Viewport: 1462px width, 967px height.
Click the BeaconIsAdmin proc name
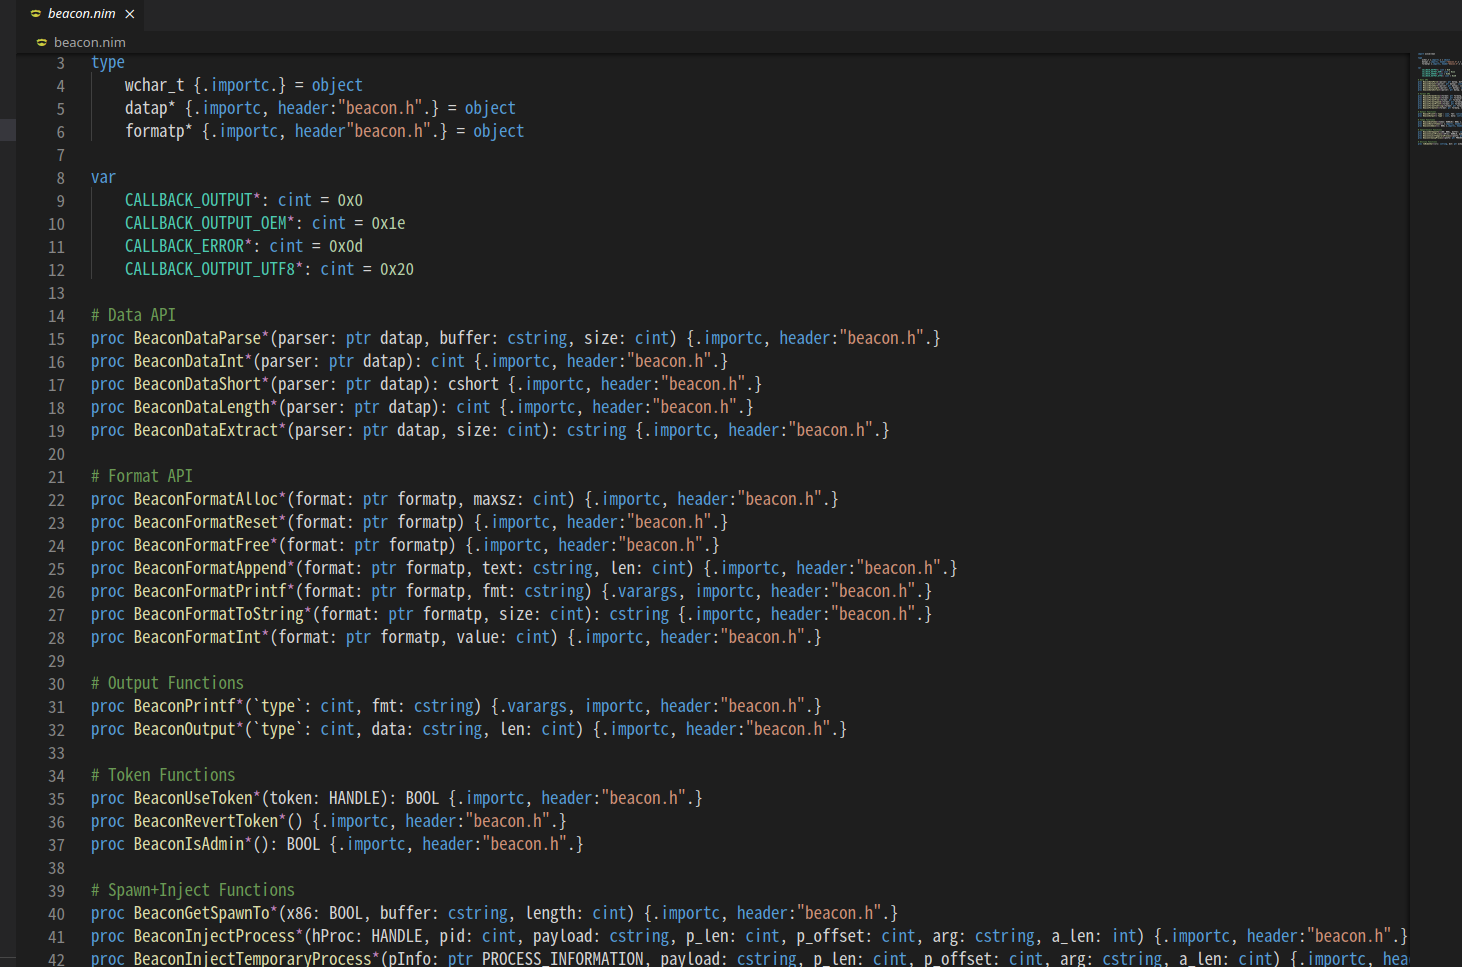tap(189, 844)
